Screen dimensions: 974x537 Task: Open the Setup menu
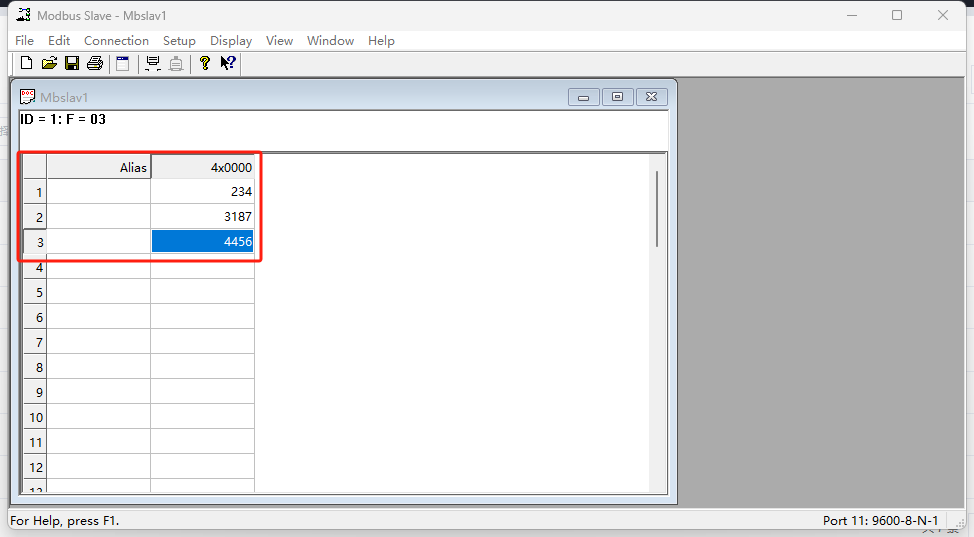(179, 41)
